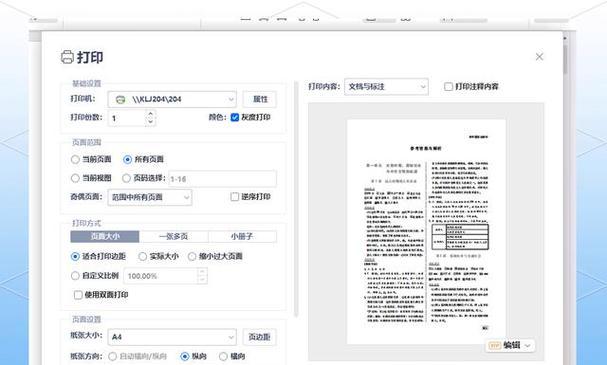Select 自定义比例 radio option

75,276
